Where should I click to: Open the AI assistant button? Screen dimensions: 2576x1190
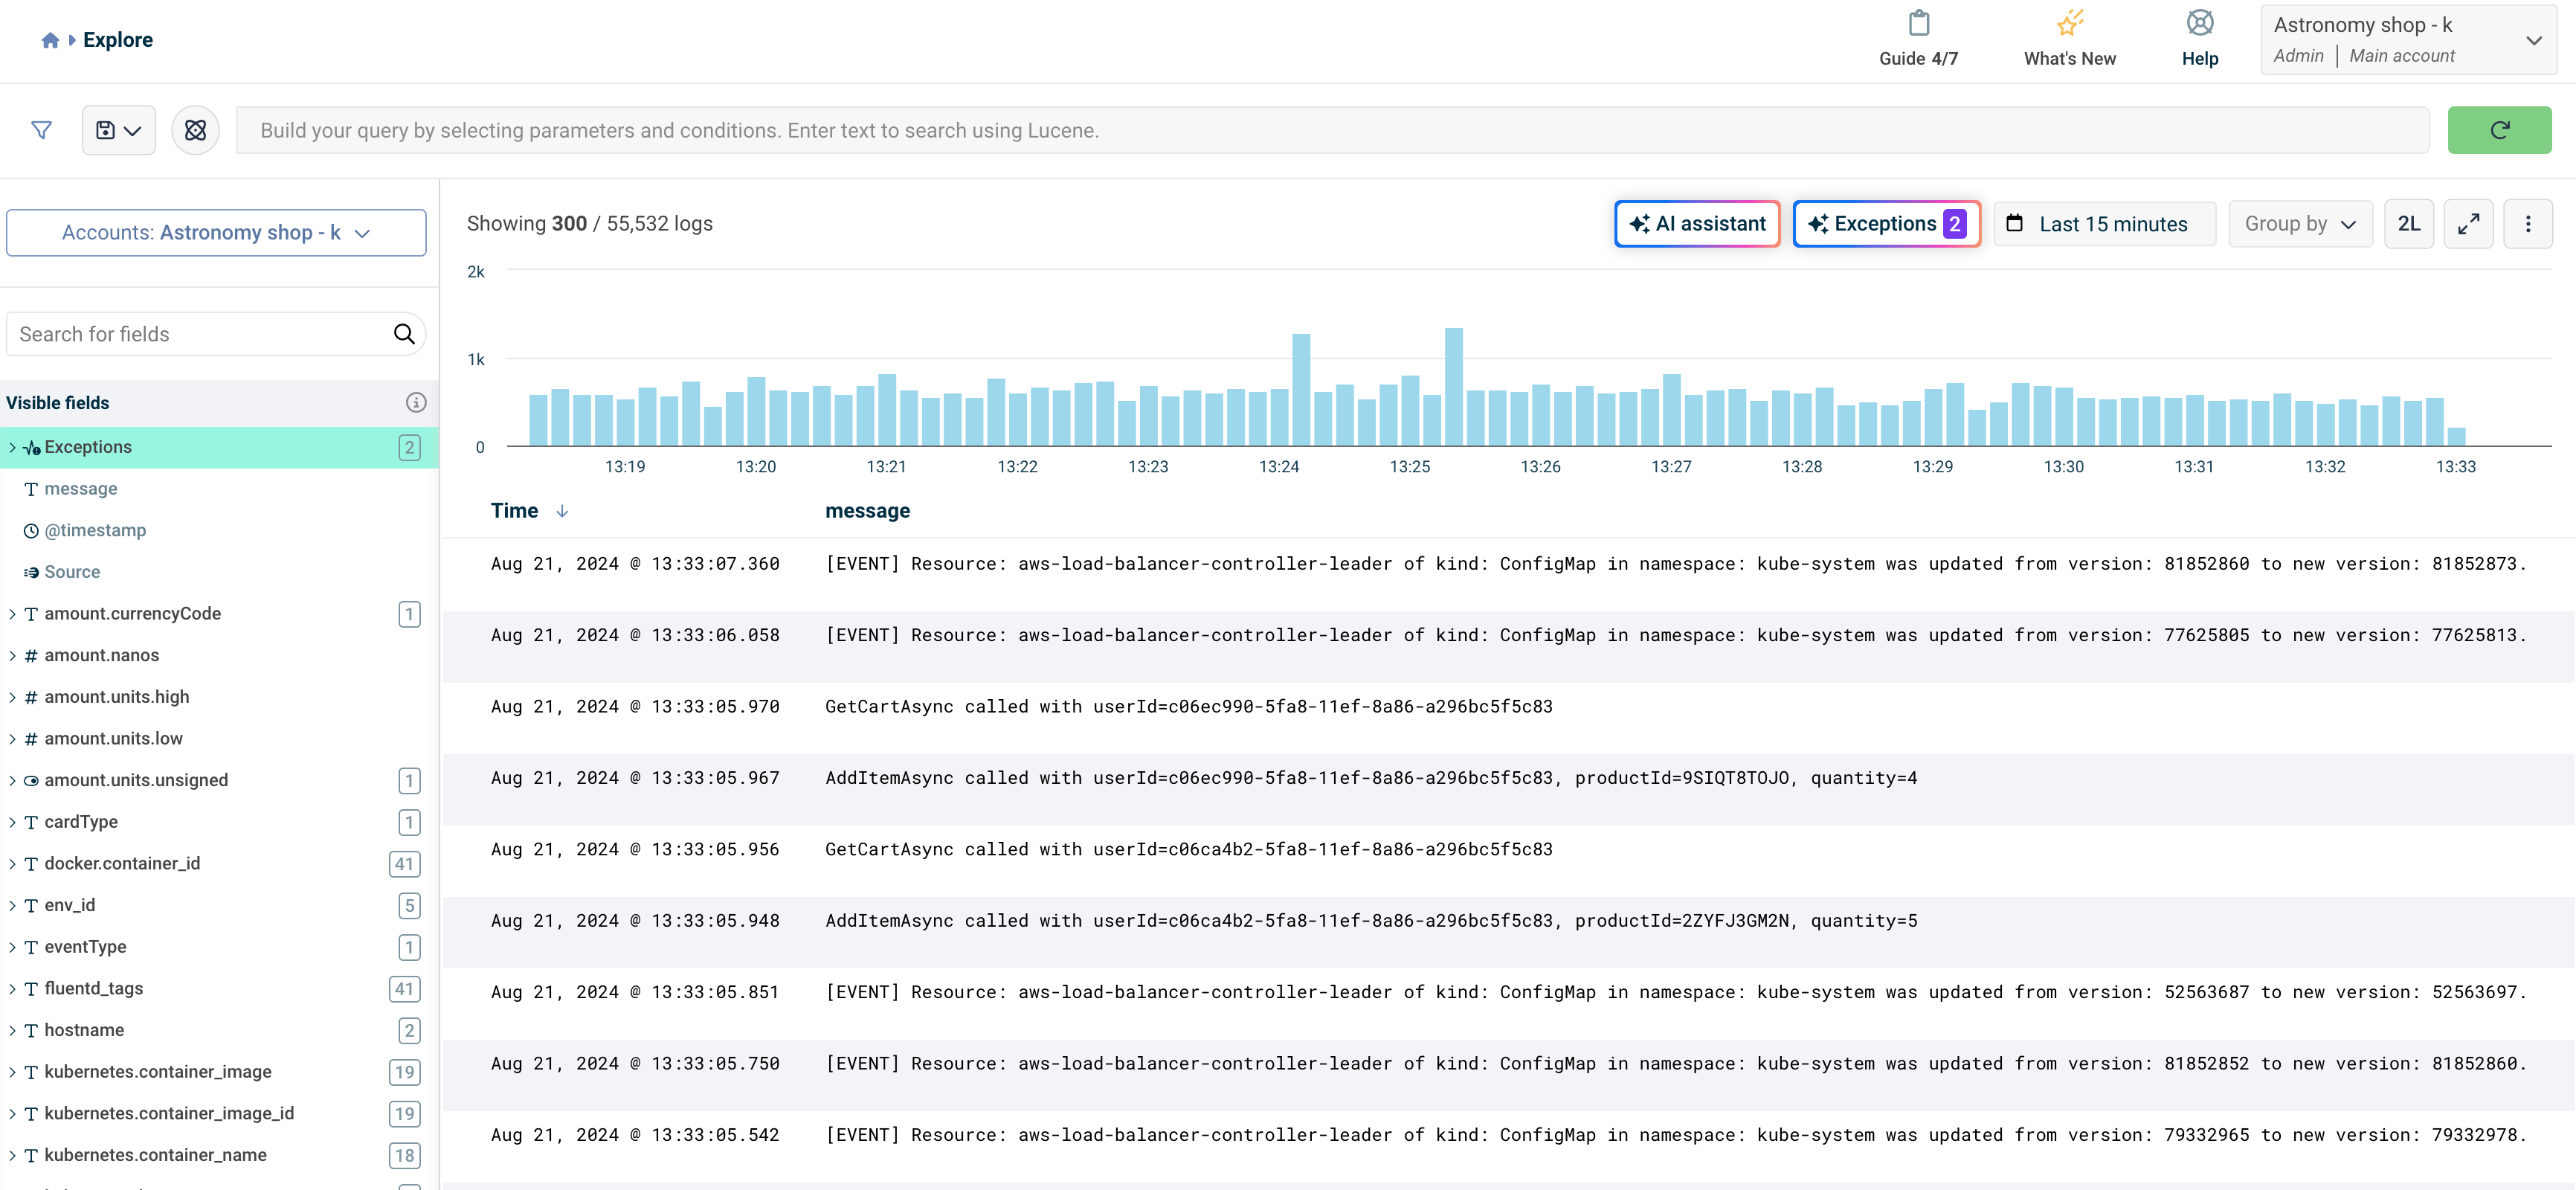[x=1696, y=223]
